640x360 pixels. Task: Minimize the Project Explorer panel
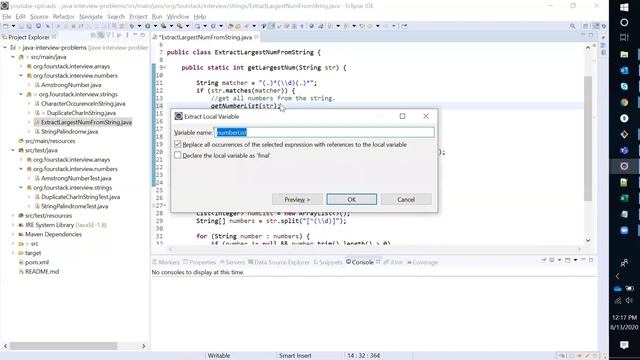[x=135, y=36]
